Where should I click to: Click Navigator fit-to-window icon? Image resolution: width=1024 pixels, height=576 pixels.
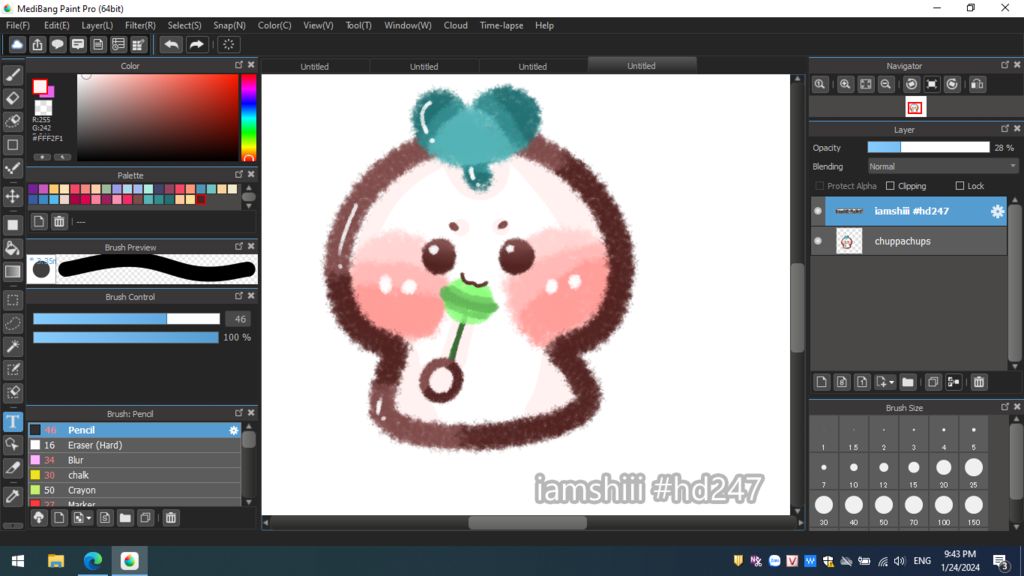coord(865,84)
